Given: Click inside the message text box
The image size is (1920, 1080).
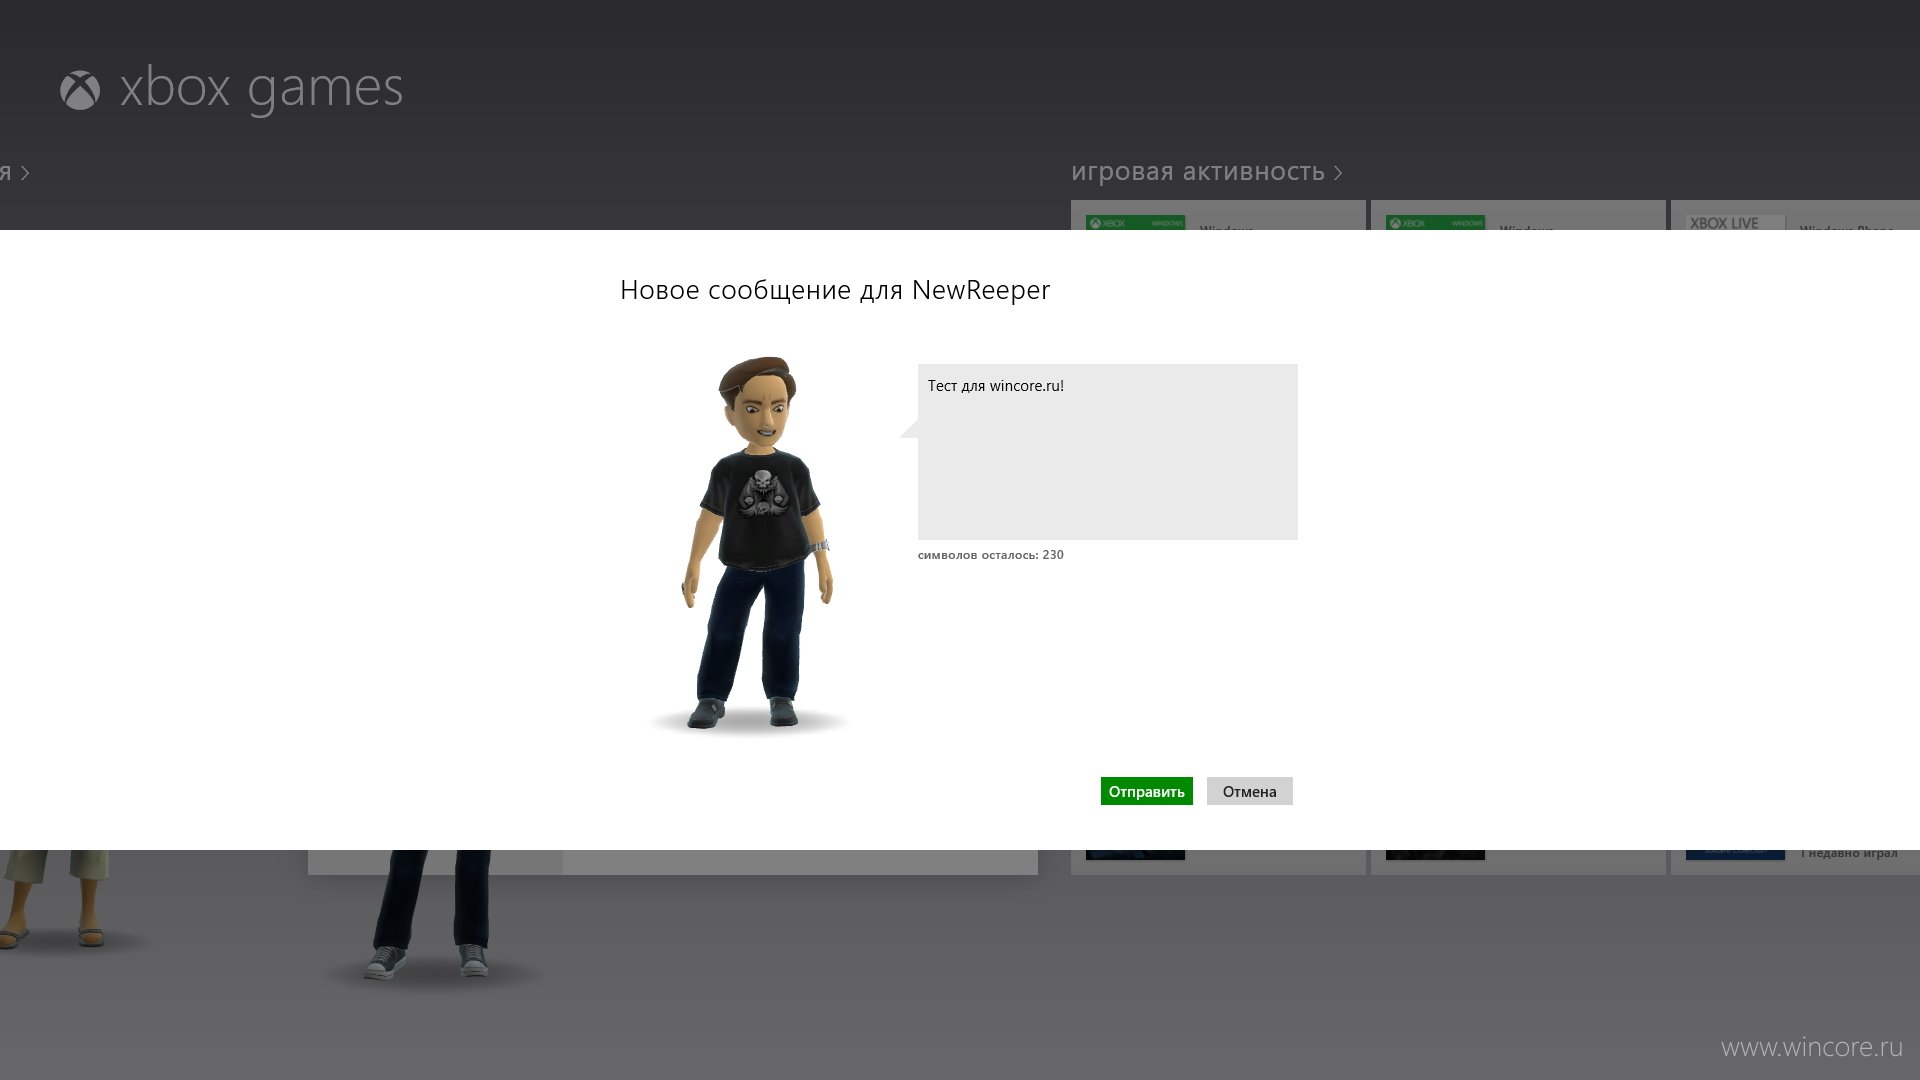Looking at the screenshot, I should pyautogui.click(x=1107, y=452).
